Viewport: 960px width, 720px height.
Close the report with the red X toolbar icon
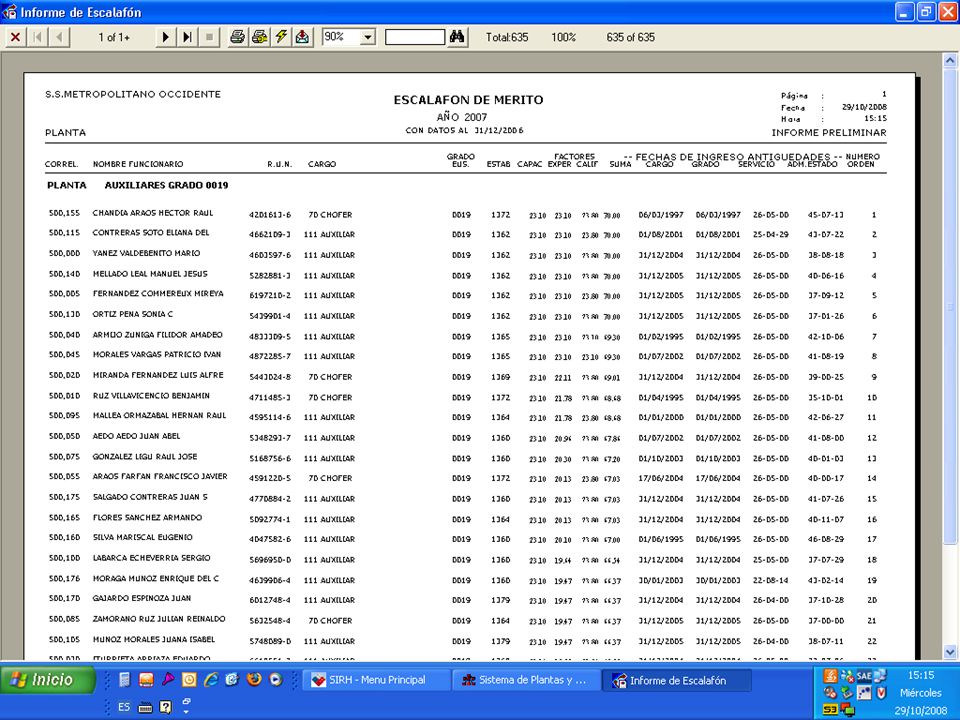point(15,37)
